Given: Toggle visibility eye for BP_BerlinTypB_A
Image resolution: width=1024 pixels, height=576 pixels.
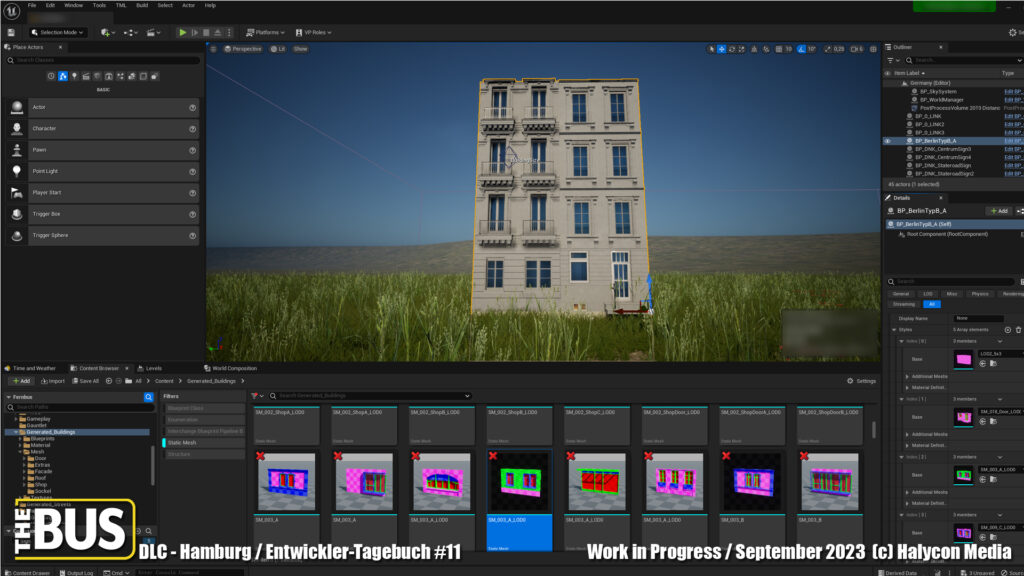Looking at the screenshot, I should coord(887,141).
